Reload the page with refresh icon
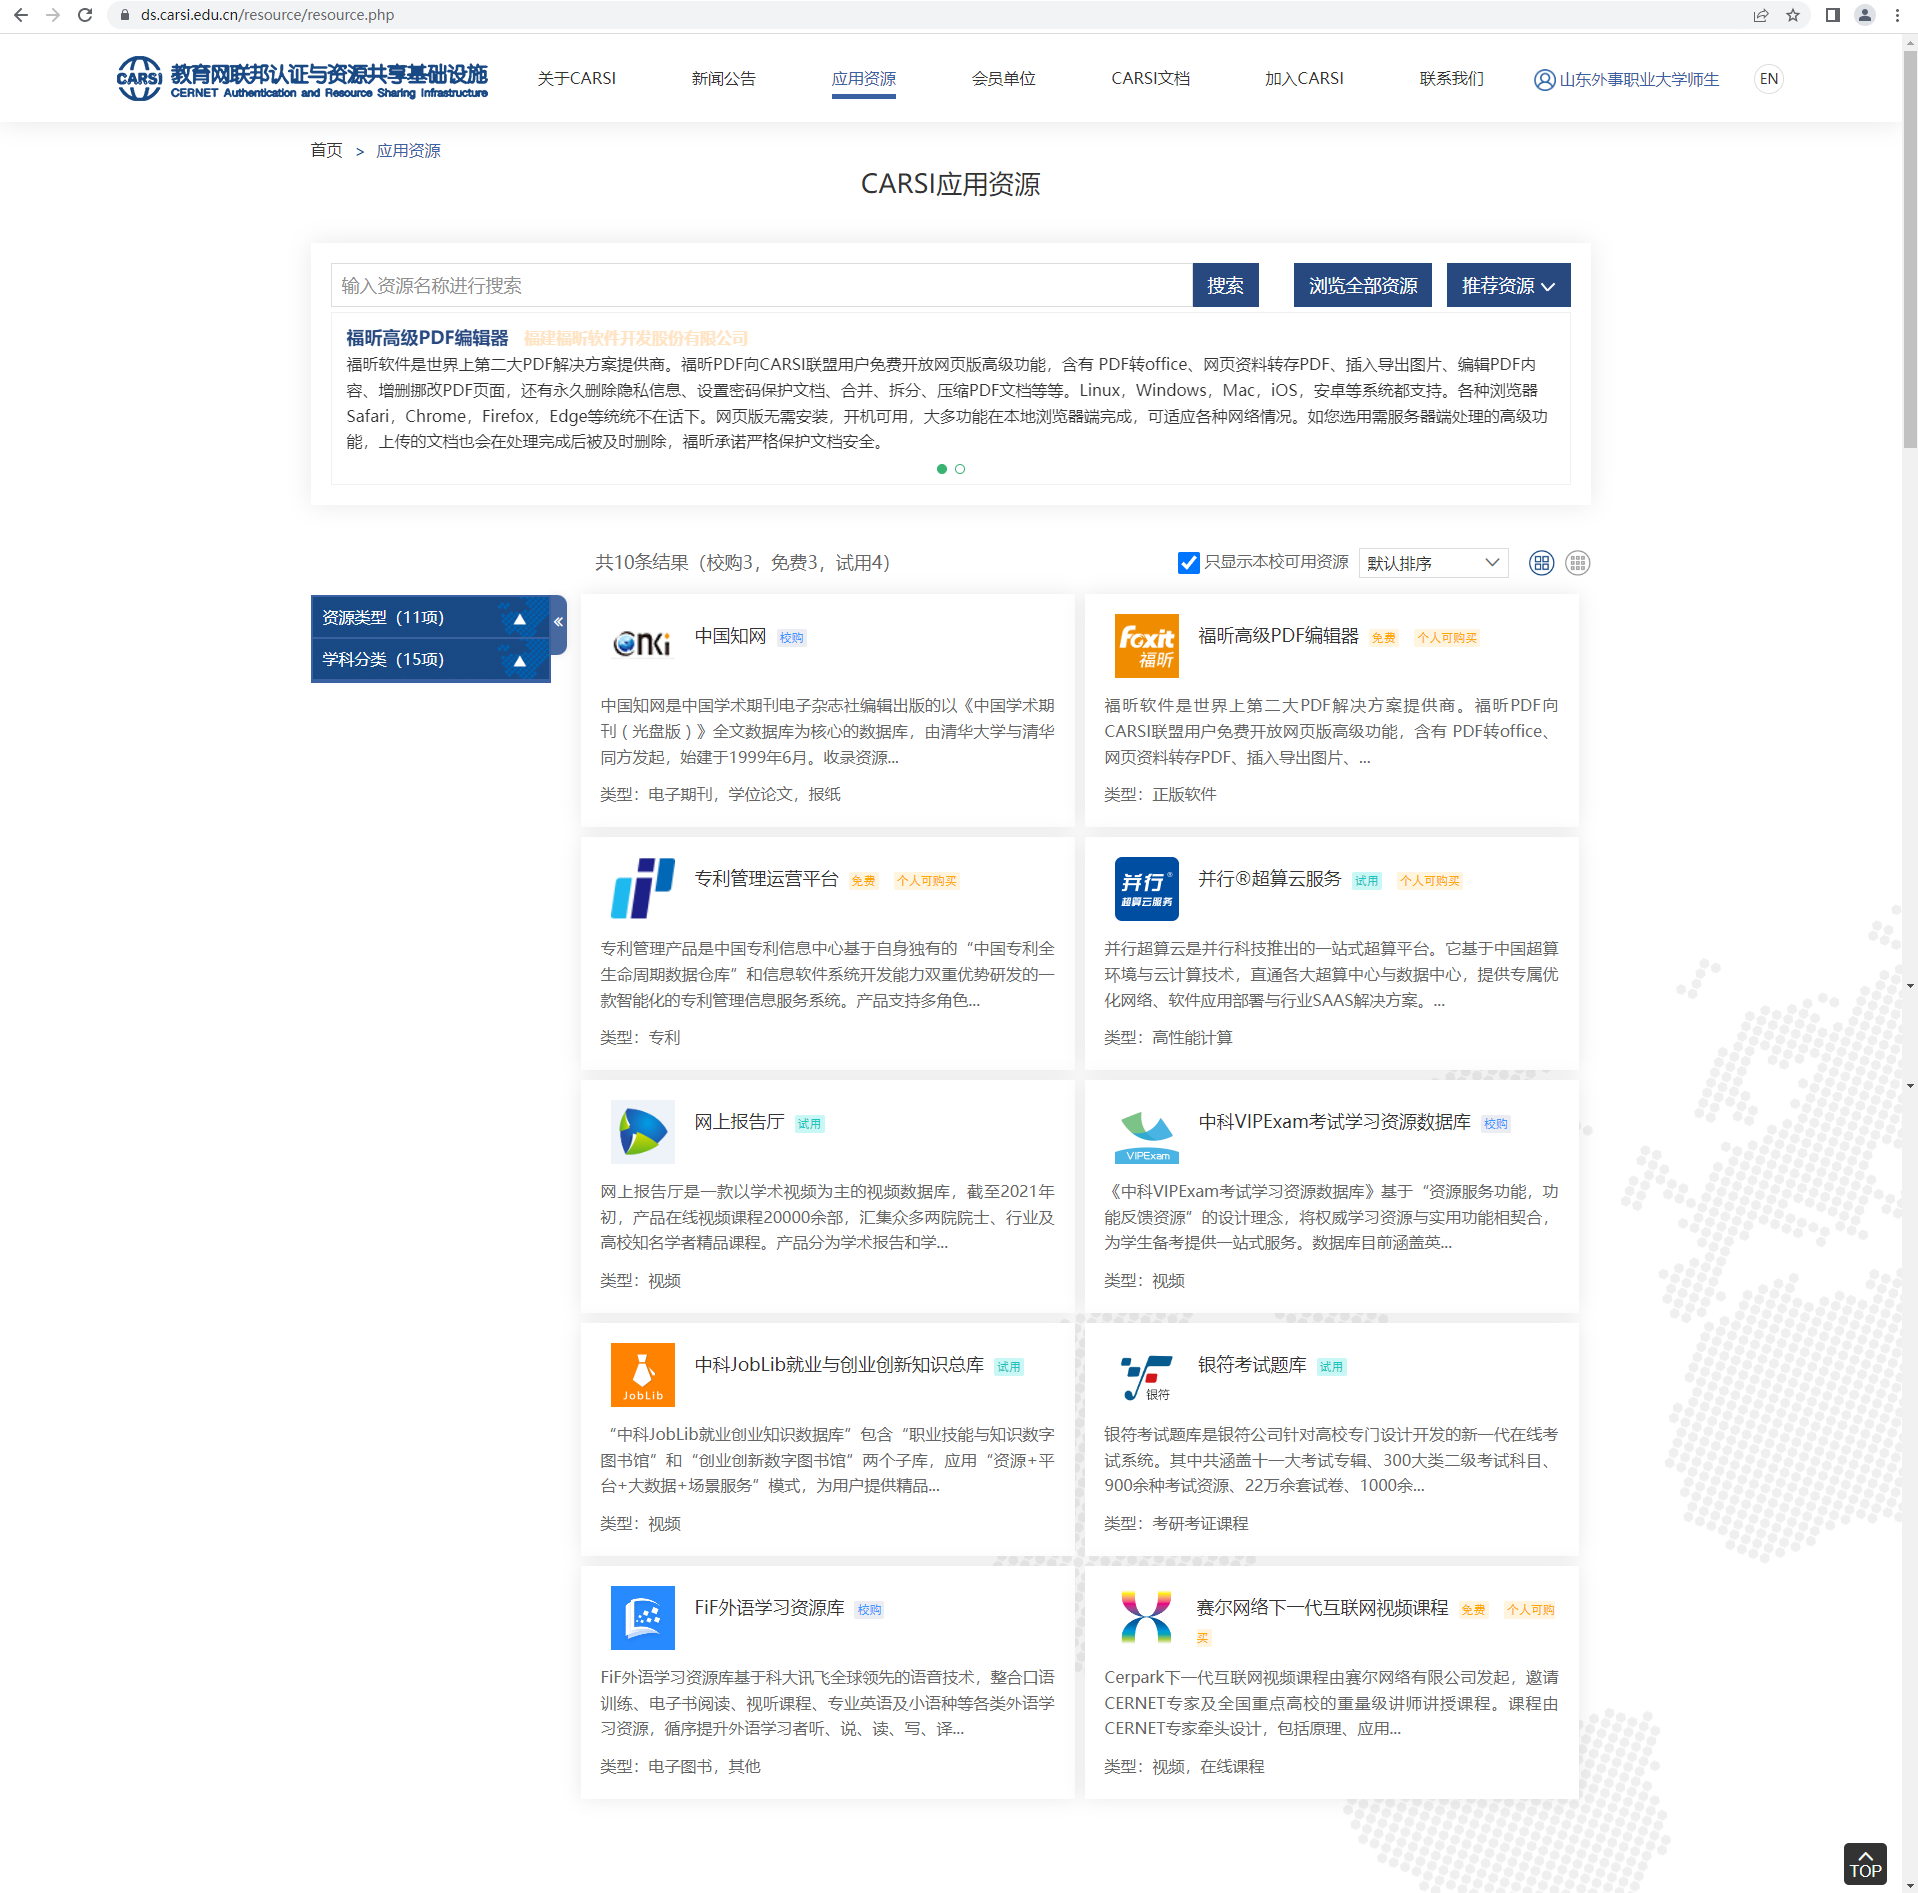1918x1893 pixels. 85,15
